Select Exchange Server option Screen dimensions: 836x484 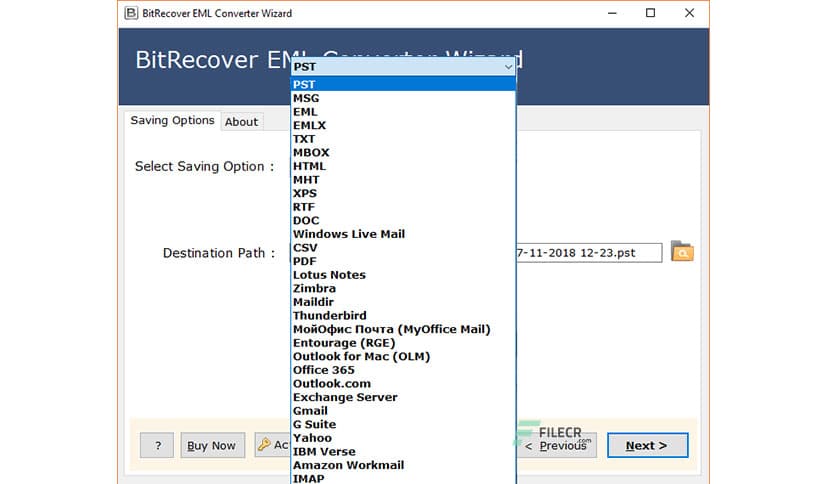[x=404, y=397]
